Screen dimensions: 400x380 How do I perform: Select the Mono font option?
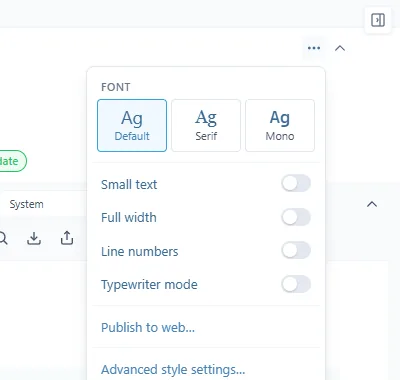coord(280,125)
